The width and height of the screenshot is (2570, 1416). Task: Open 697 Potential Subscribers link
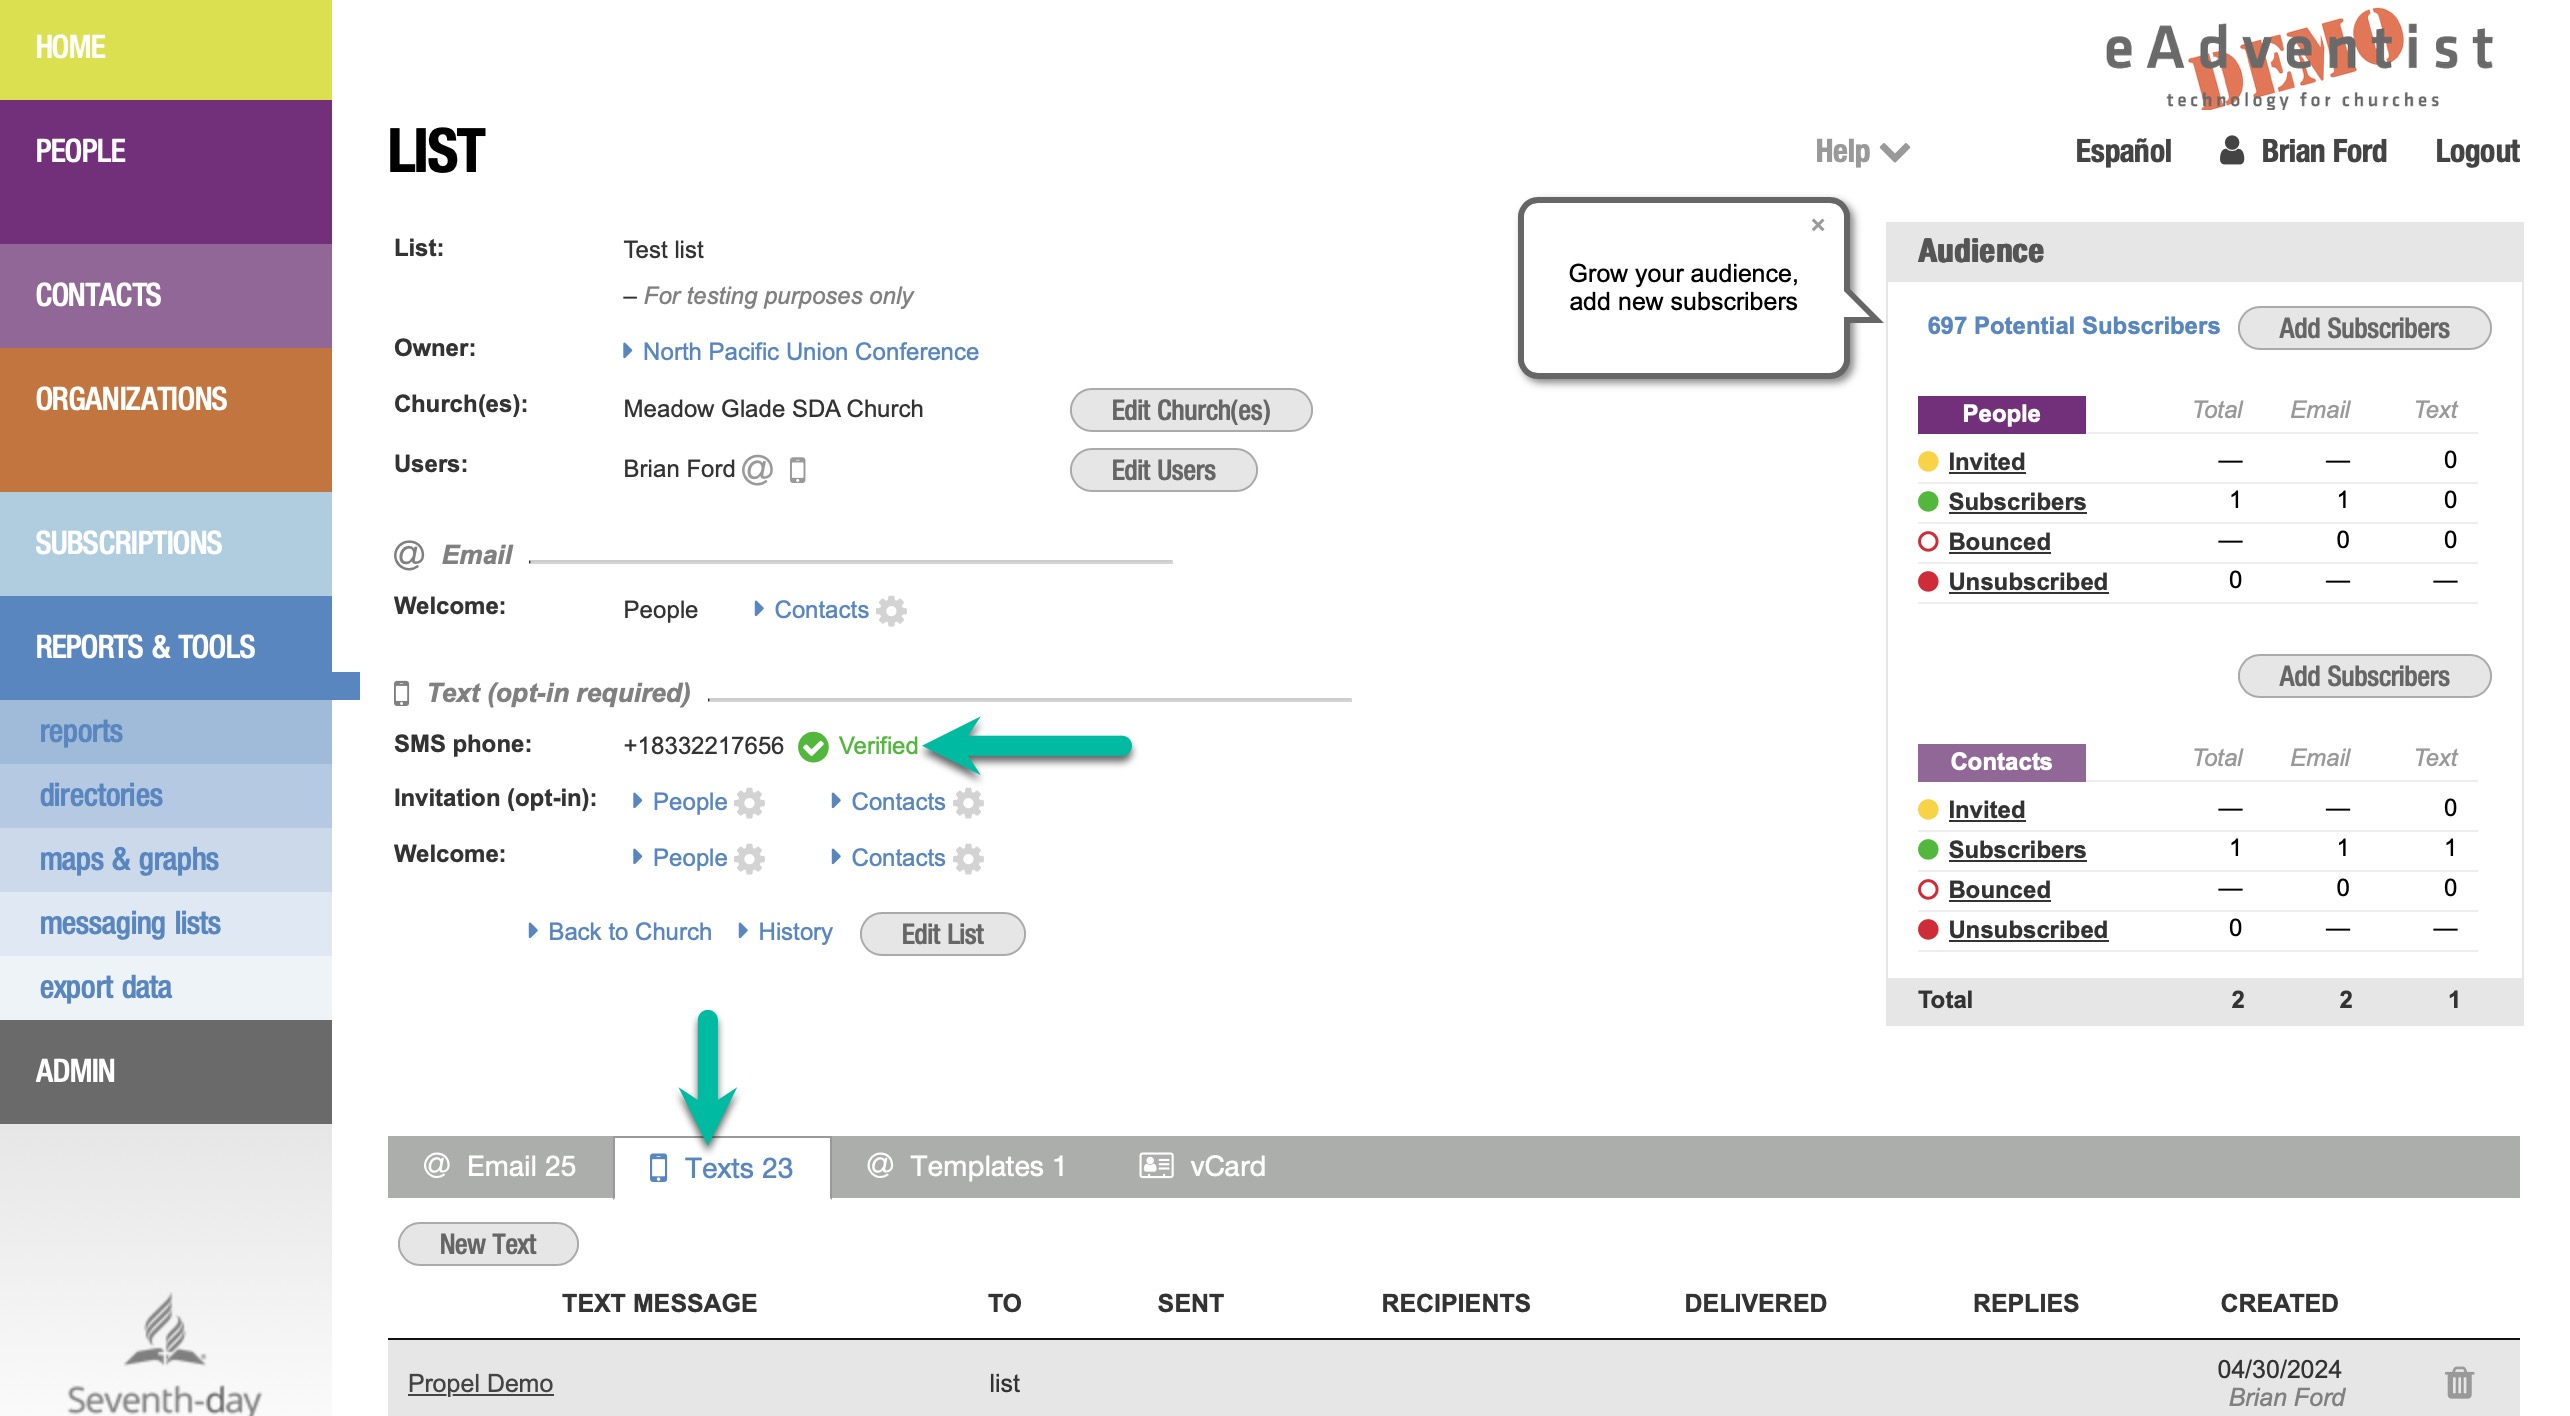click(x=2072, y=326)
